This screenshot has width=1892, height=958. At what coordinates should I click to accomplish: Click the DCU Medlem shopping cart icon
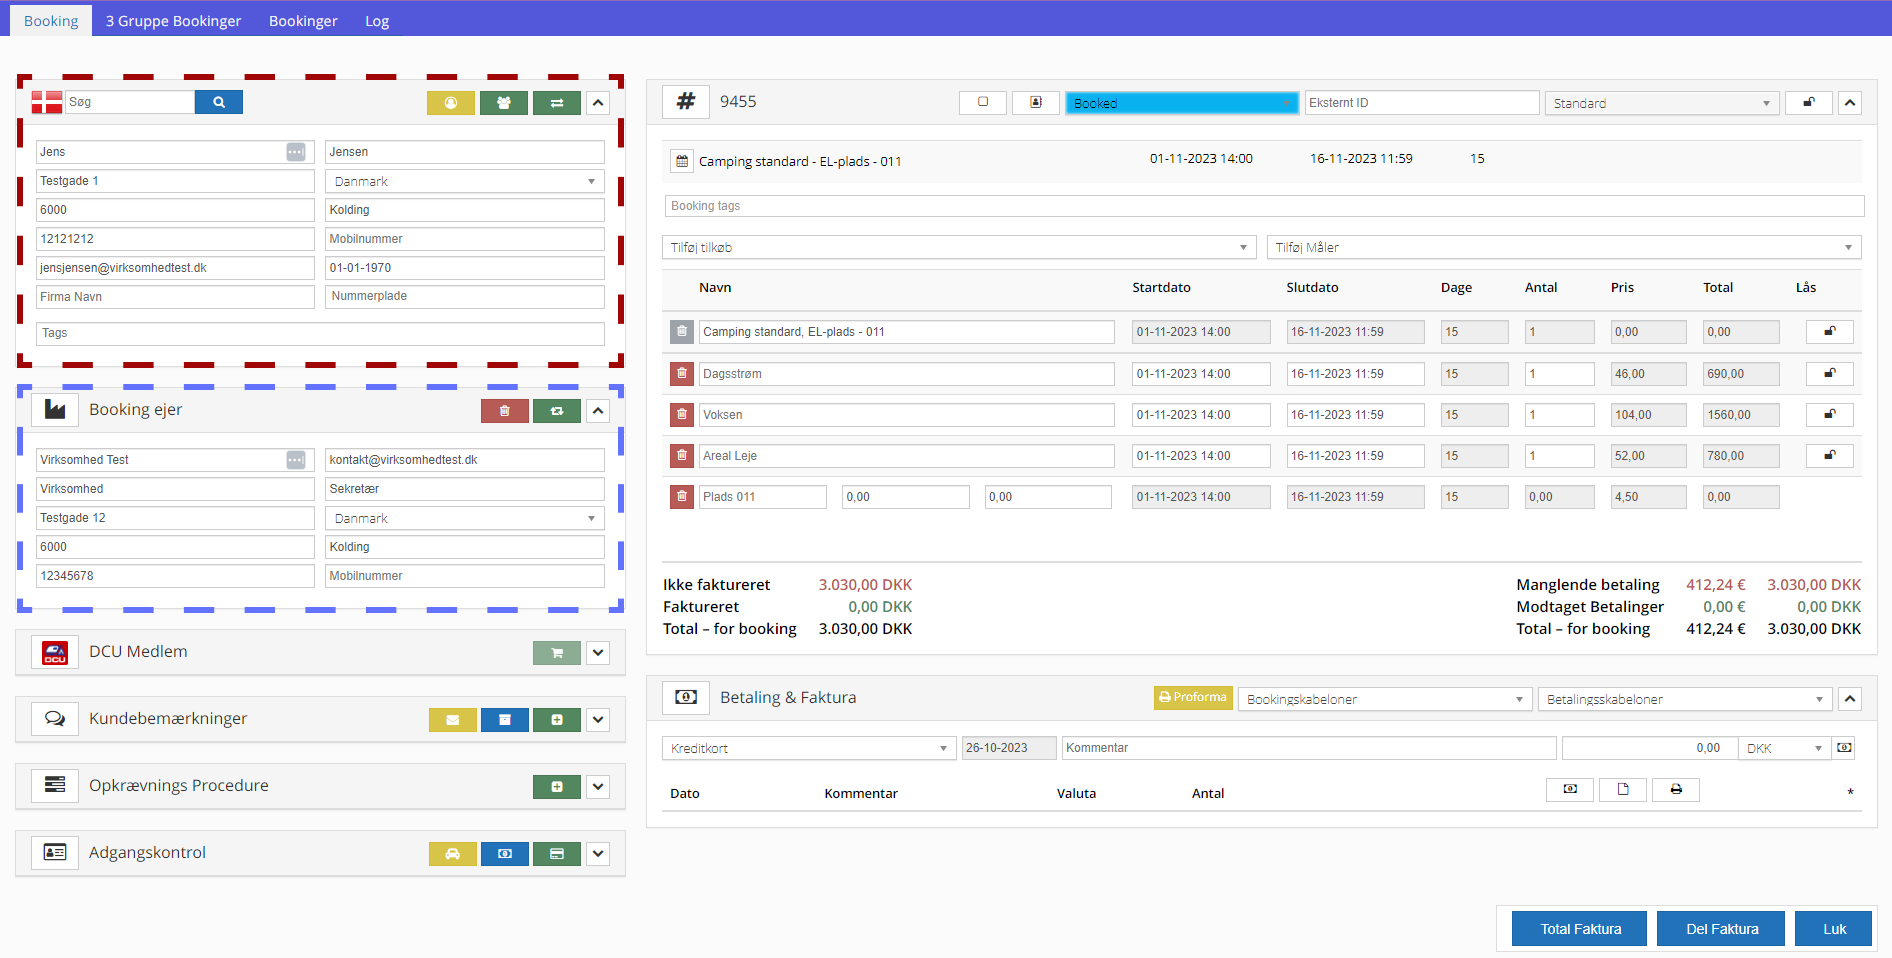pyautogui.click(x=557, y=653)
